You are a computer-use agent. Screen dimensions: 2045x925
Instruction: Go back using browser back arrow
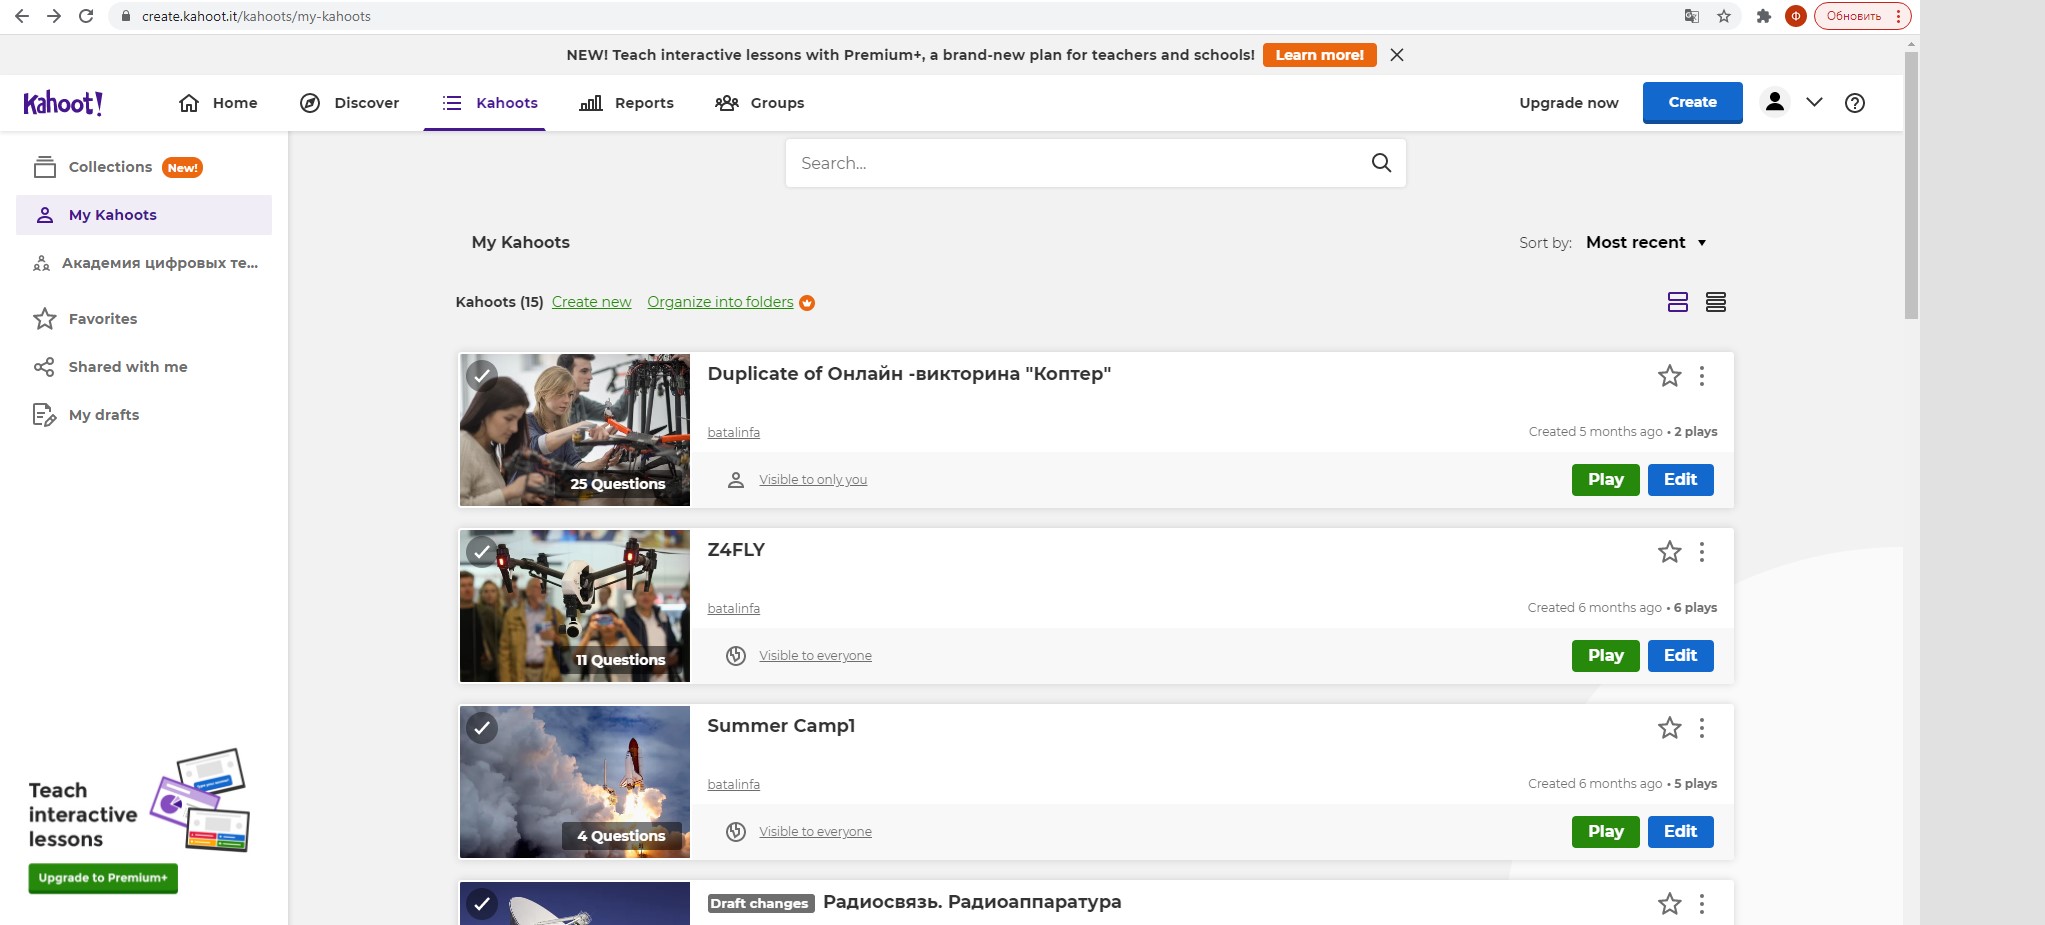[22, 16]
